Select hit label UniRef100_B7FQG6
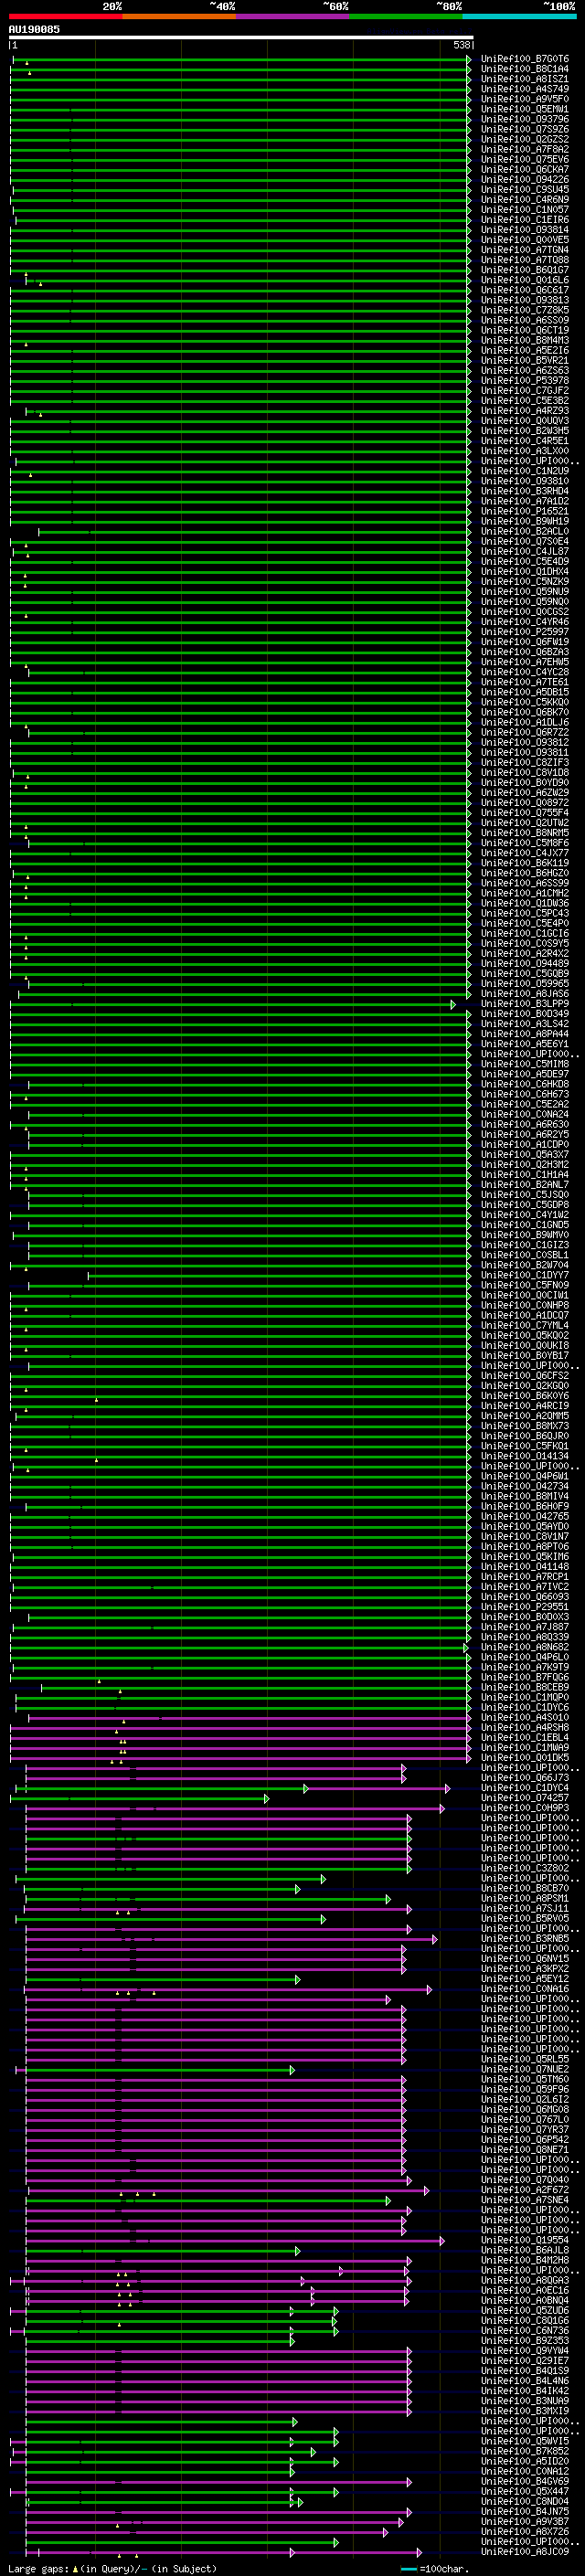The width and height of the screenshot is (585, 2576). (x=525, y=1677)
